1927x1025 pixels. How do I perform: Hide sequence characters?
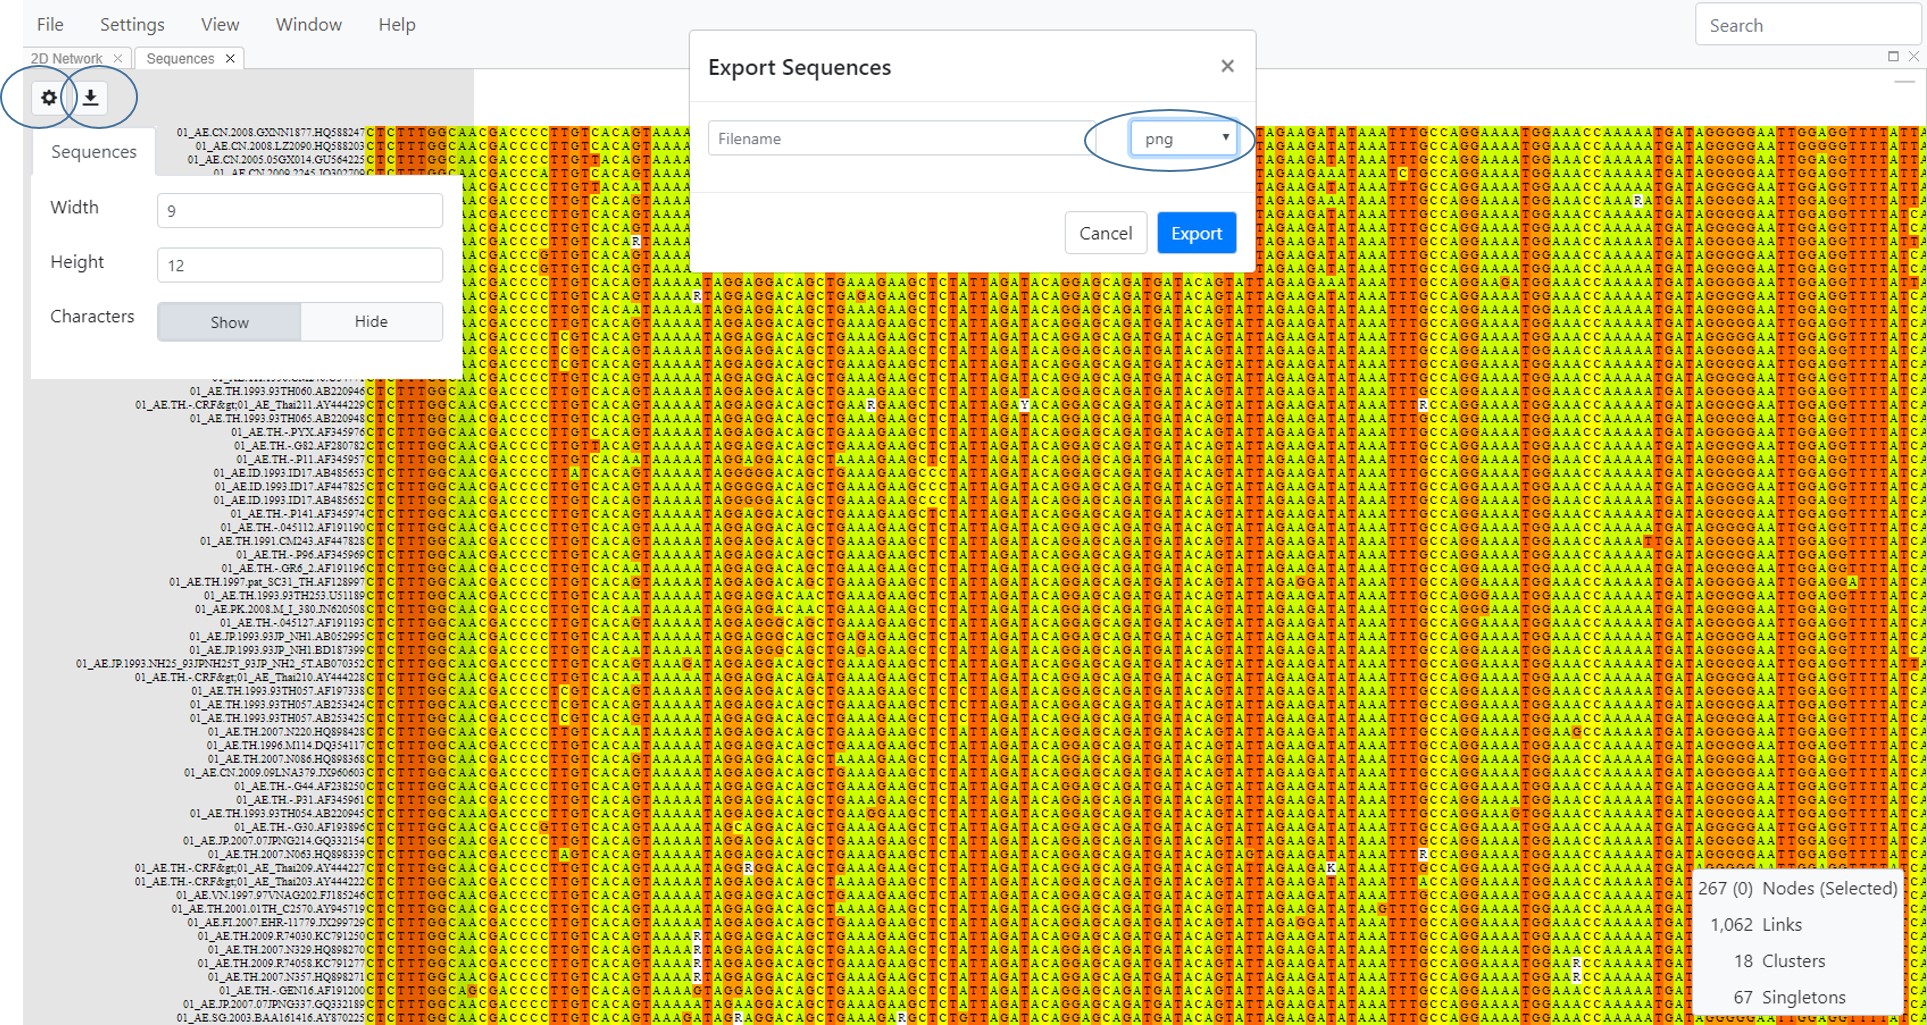[x=371, y=322]
